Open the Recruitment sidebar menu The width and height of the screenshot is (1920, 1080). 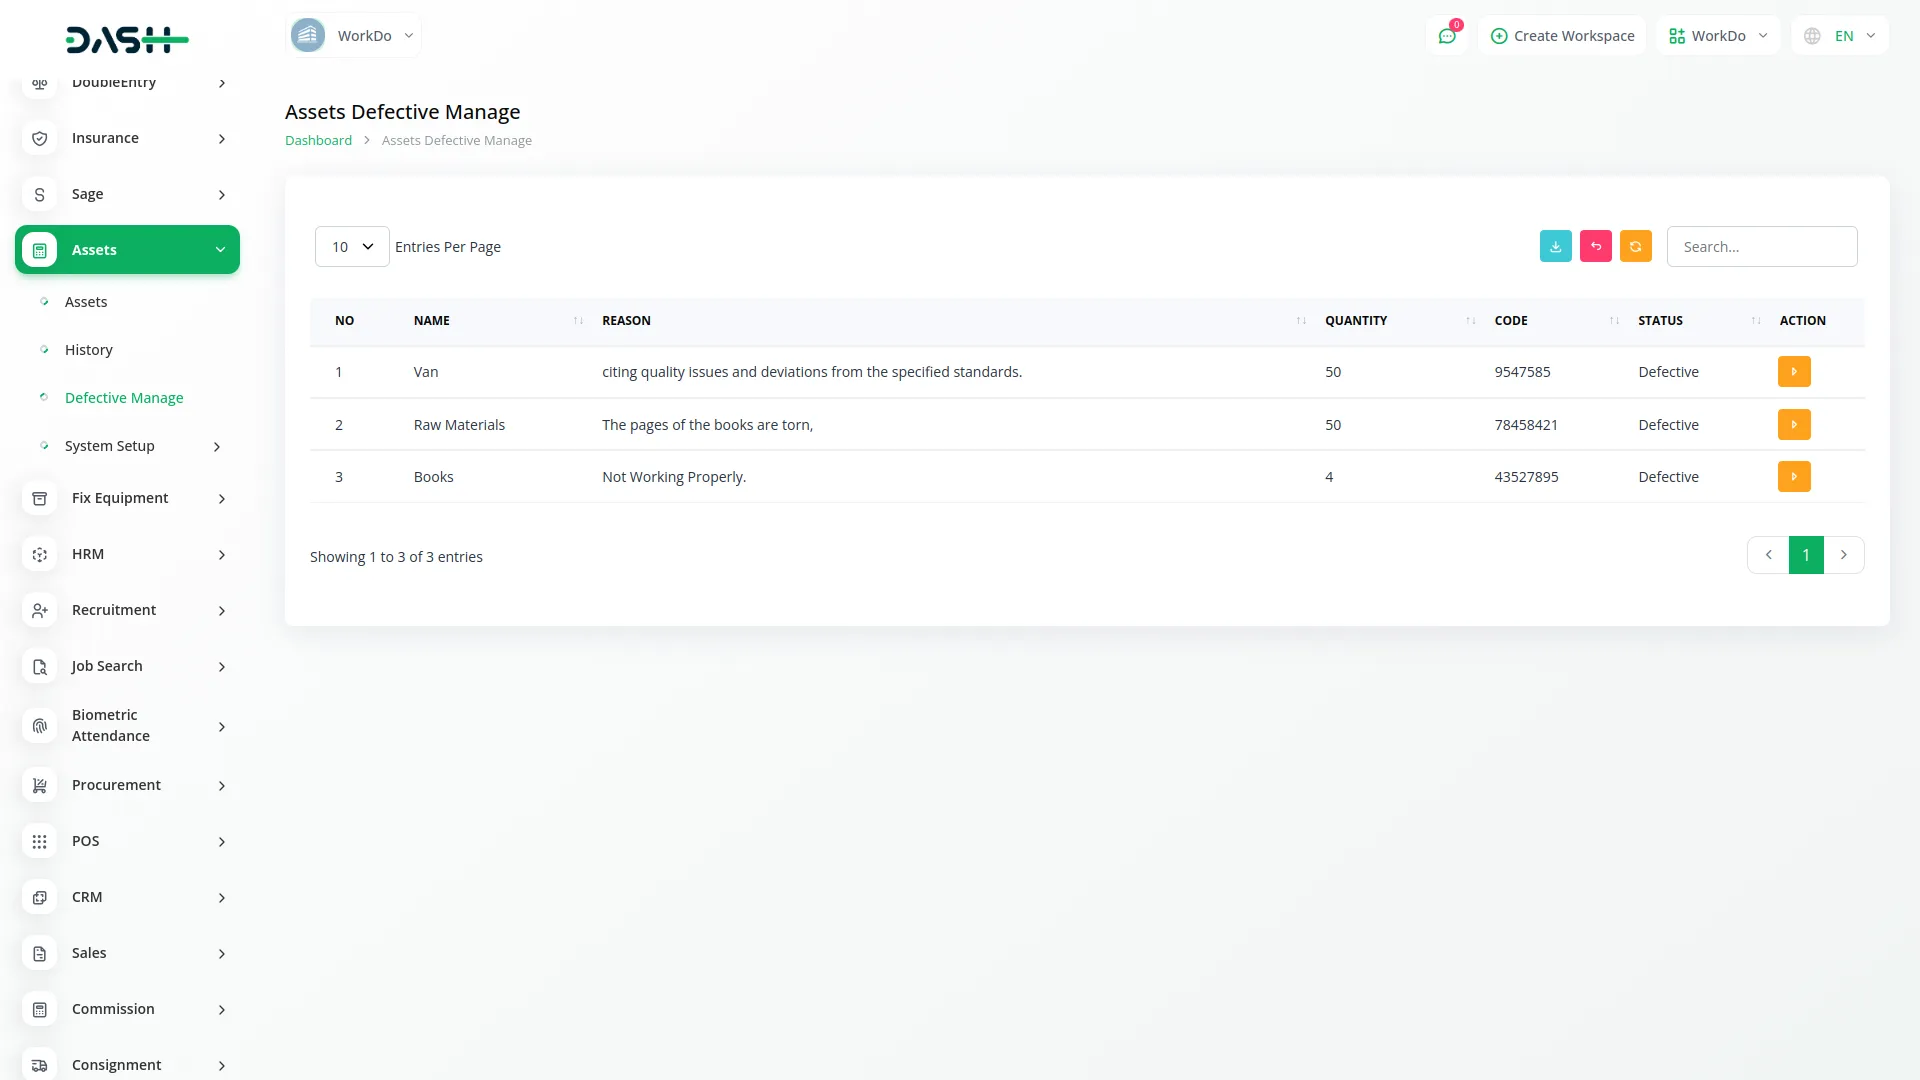[x=113, y=610]
